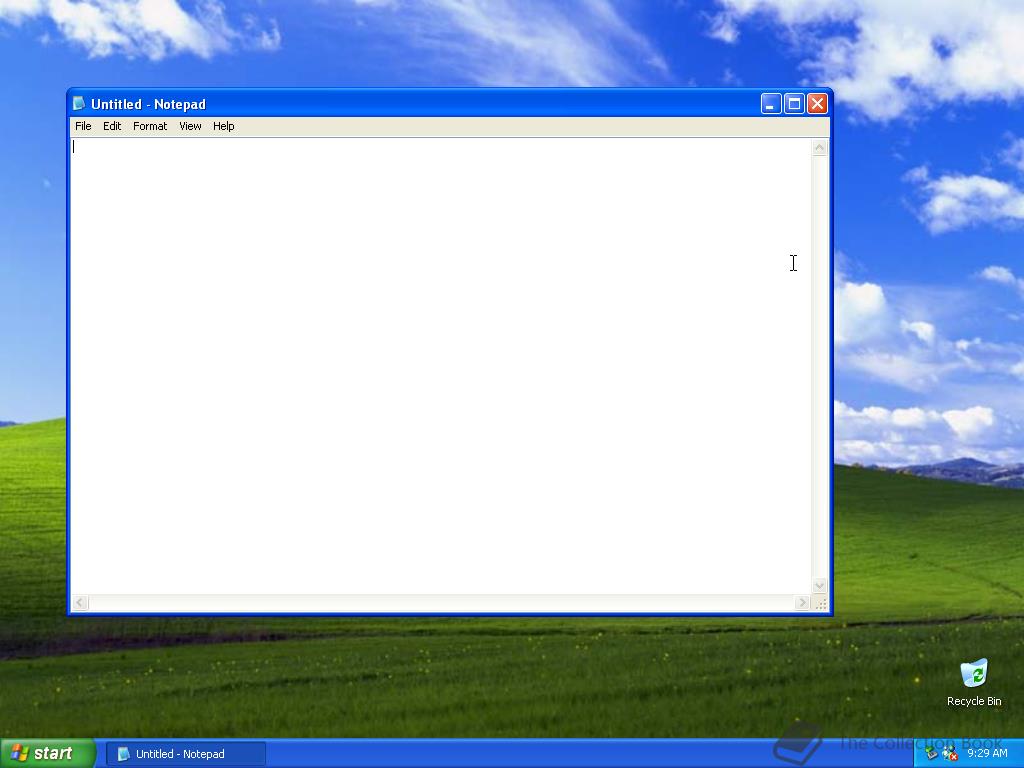This screenshot has height=768, width=1024.
Task: Click the horizontal scrollbar right arrow
Action: pos(803,603)
